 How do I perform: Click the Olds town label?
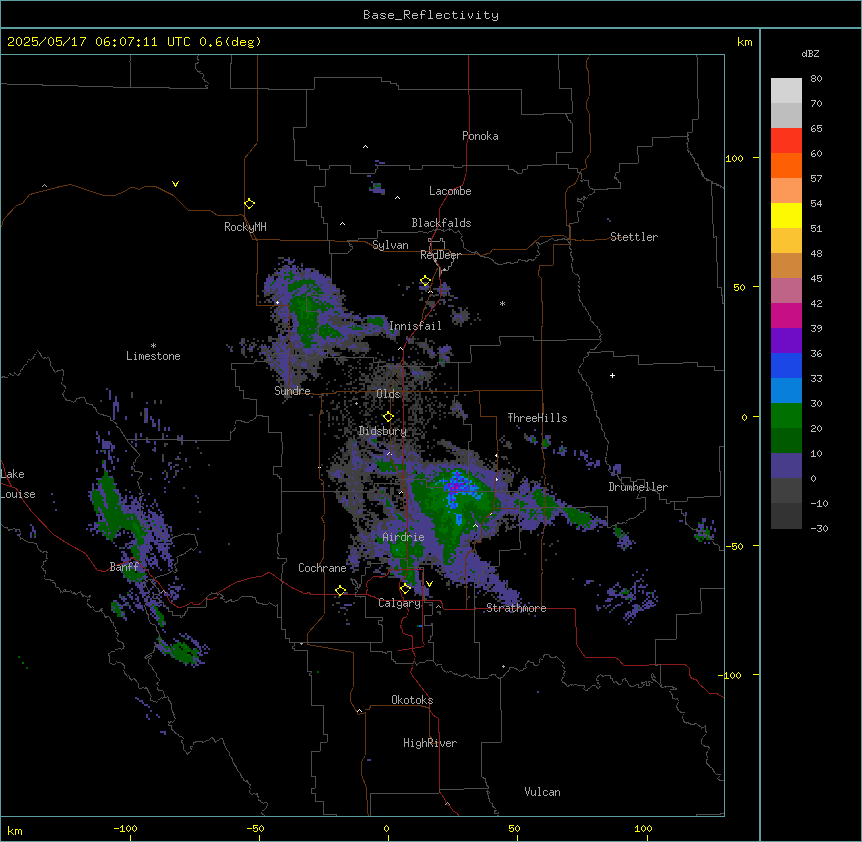coord(388,394)
